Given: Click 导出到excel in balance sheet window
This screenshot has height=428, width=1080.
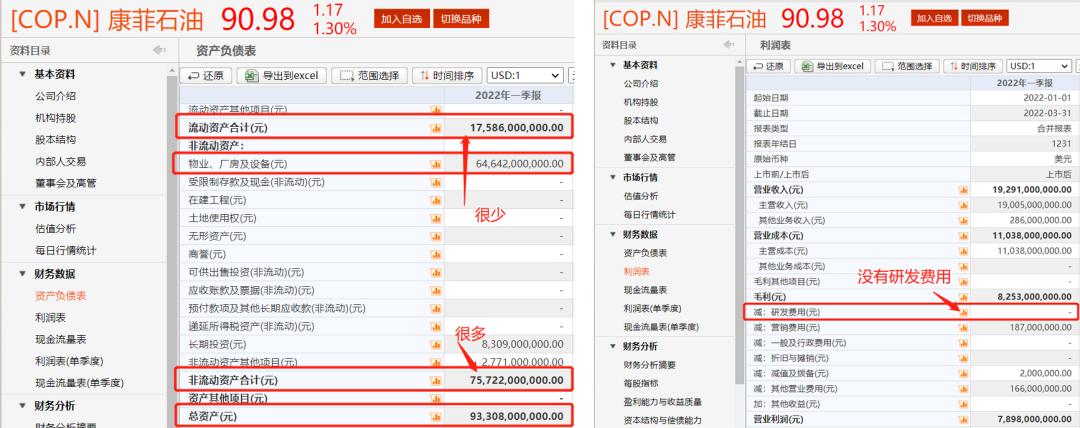Looking at the screenshot, I should coord(281,76).
